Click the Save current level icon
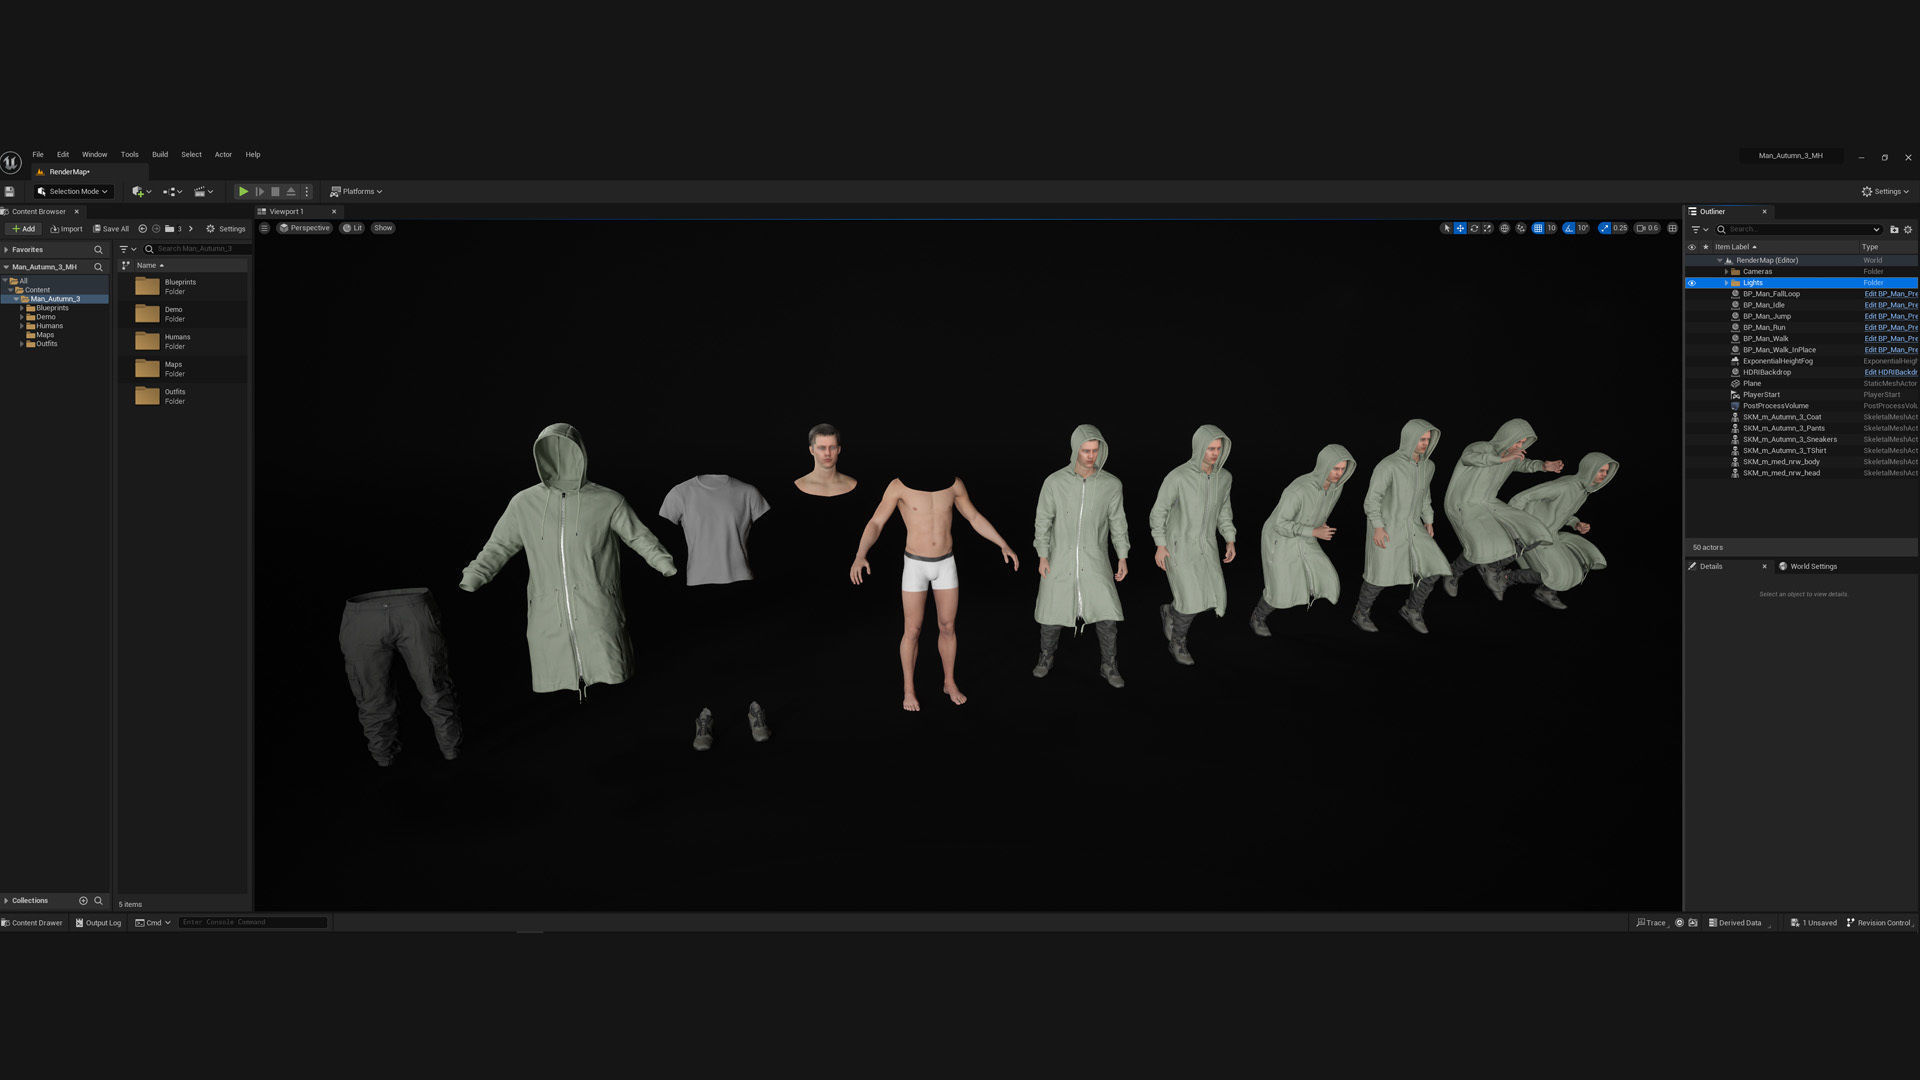 pyautogui.click(x=10, y=191)
